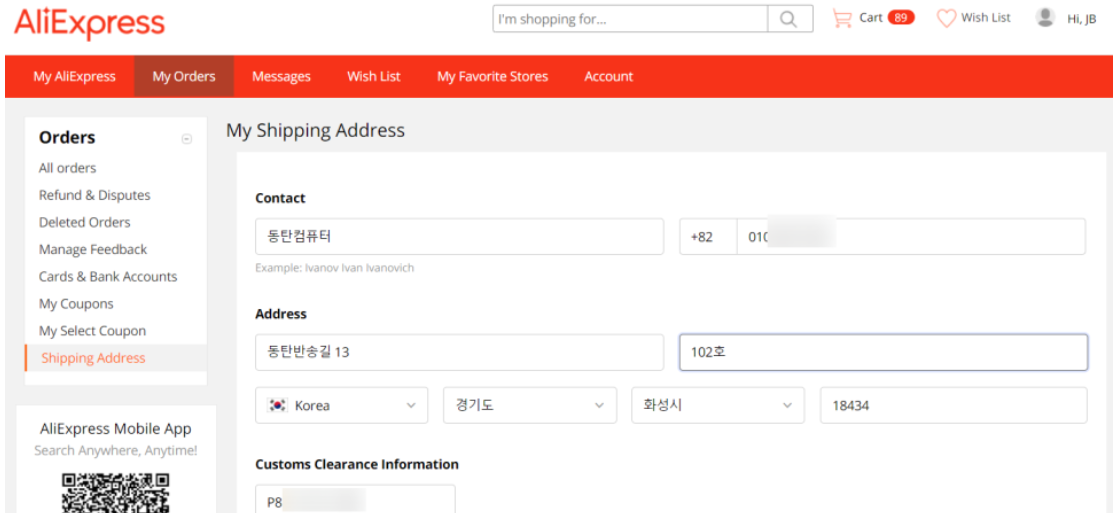Click the AliExpress logo
The width and height of the screenshot is (1116, 513).
tap(89, 23)
